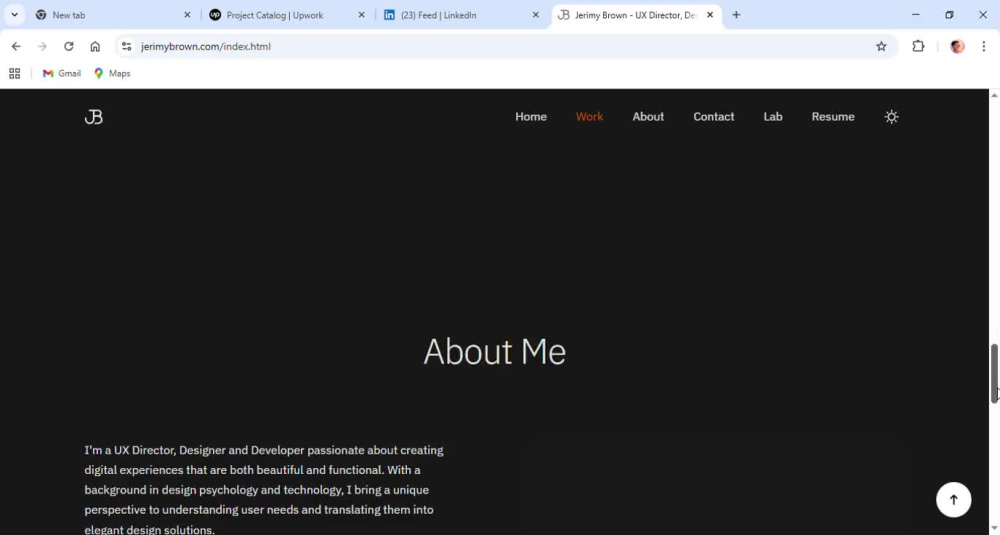Viewport: 1000px width, 535px height.
Task: Click the scrollbar up arrow
Action: (x=994, y=95)
